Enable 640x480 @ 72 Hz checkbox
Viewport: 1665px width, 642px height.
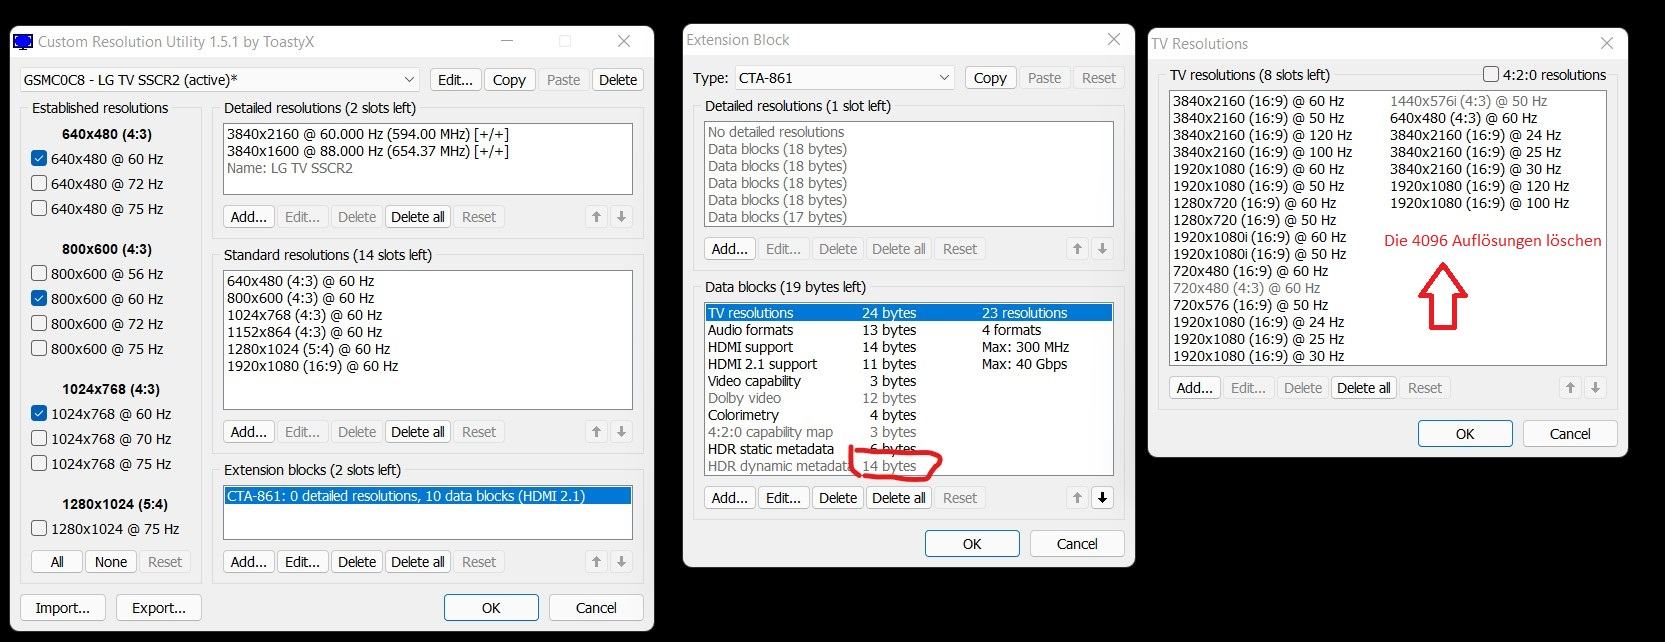(39, 183)
